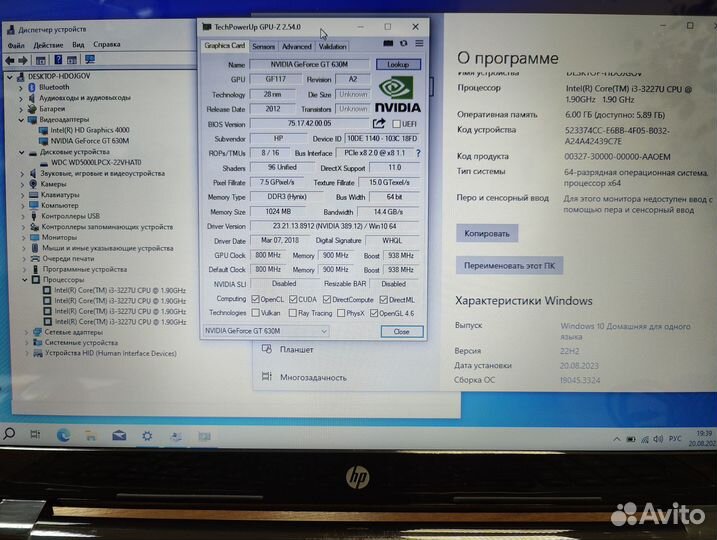
Task: Toggle CUDA checkbox
Action: click(293, 299)
